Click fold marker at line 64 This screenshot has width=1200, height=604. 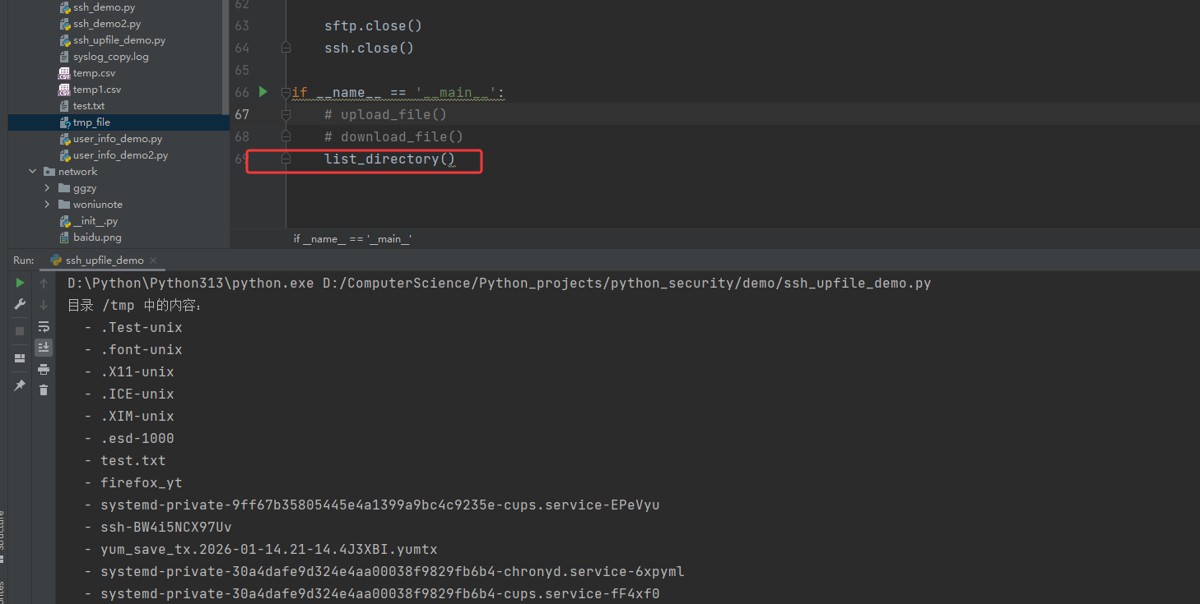point(286,47)
